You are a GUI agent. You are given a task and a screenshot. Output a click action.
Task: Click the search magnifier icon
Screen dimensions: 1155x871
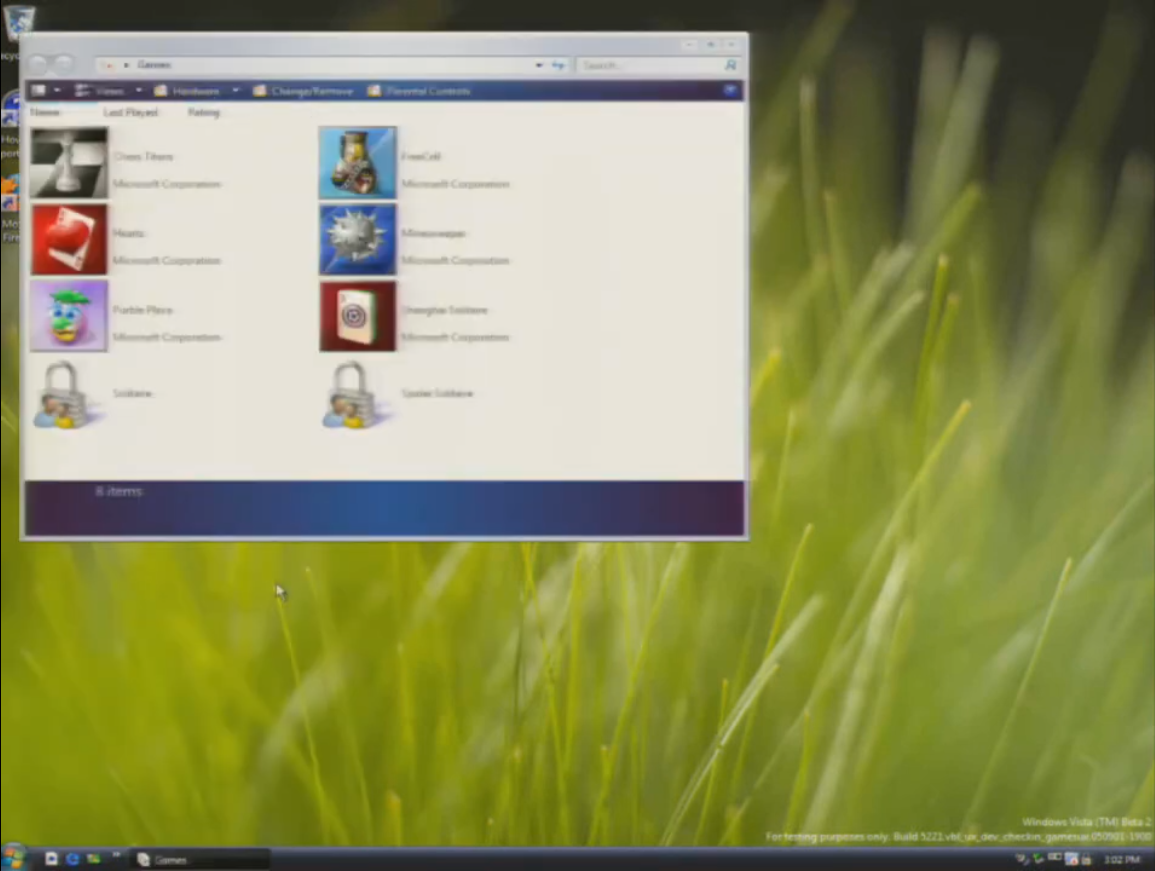pos(731,66)
